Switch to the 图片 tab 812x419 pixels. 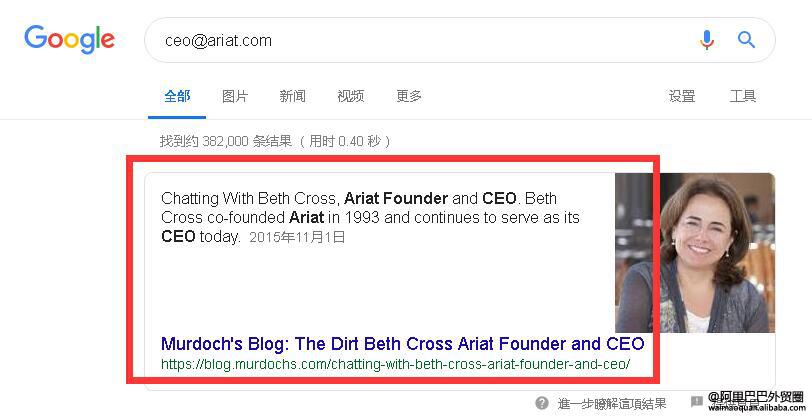tap(235, 96)
